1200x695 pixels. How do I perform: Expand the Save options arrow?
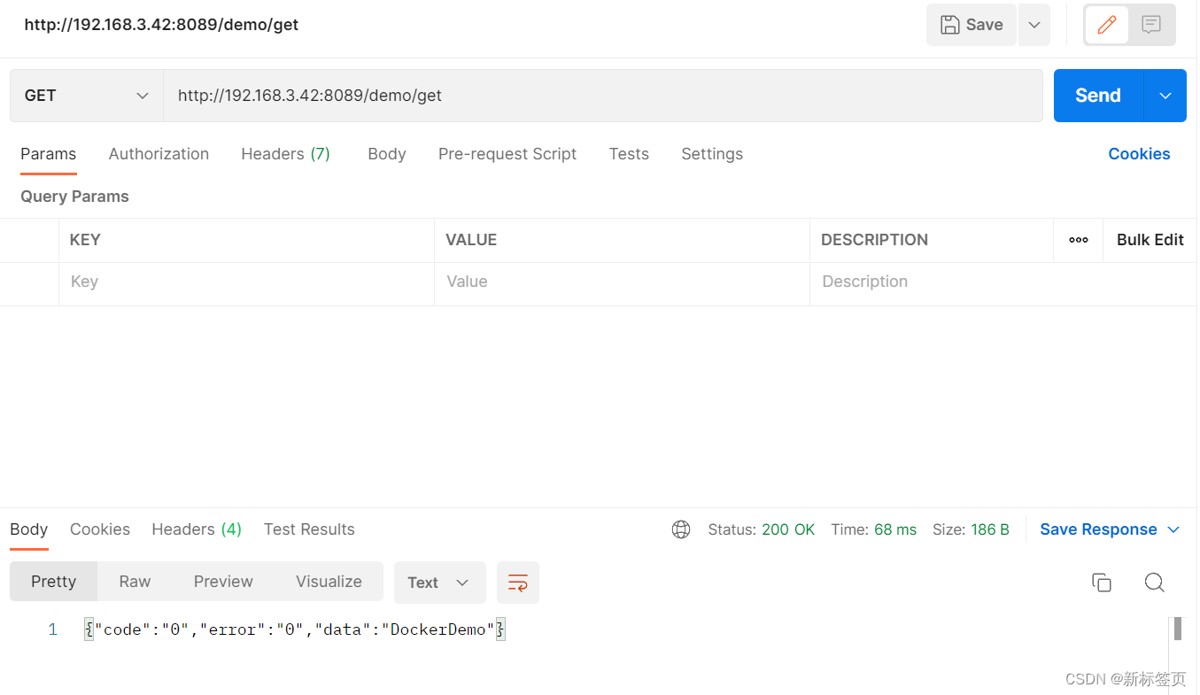tap(1034, 25)
